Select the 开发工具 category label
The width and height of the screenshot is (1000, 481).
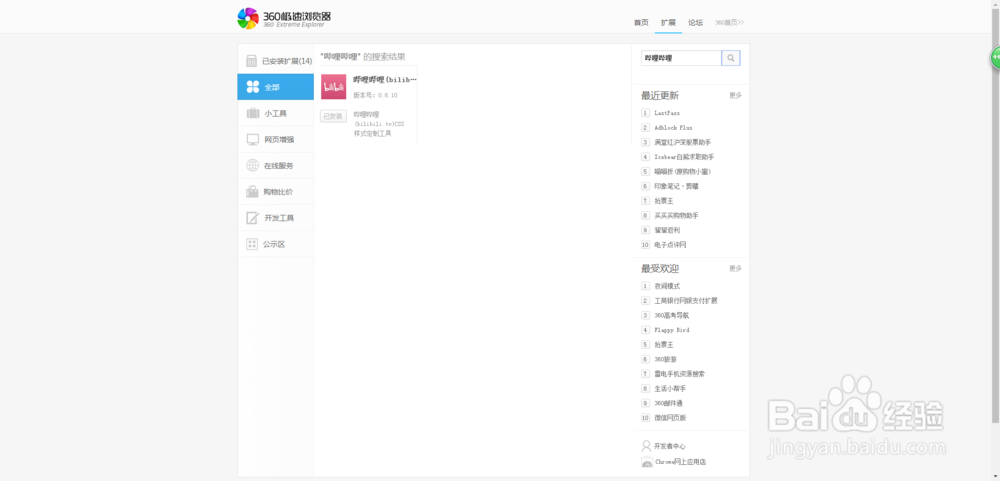(279, 218)
